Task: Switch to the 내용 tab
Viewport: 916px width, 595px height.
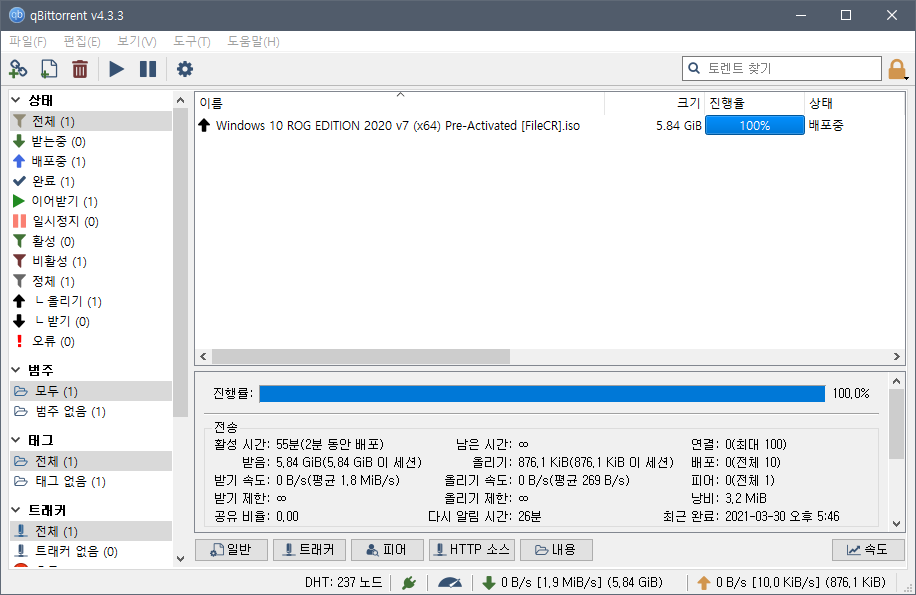Action: pos(556,549)
